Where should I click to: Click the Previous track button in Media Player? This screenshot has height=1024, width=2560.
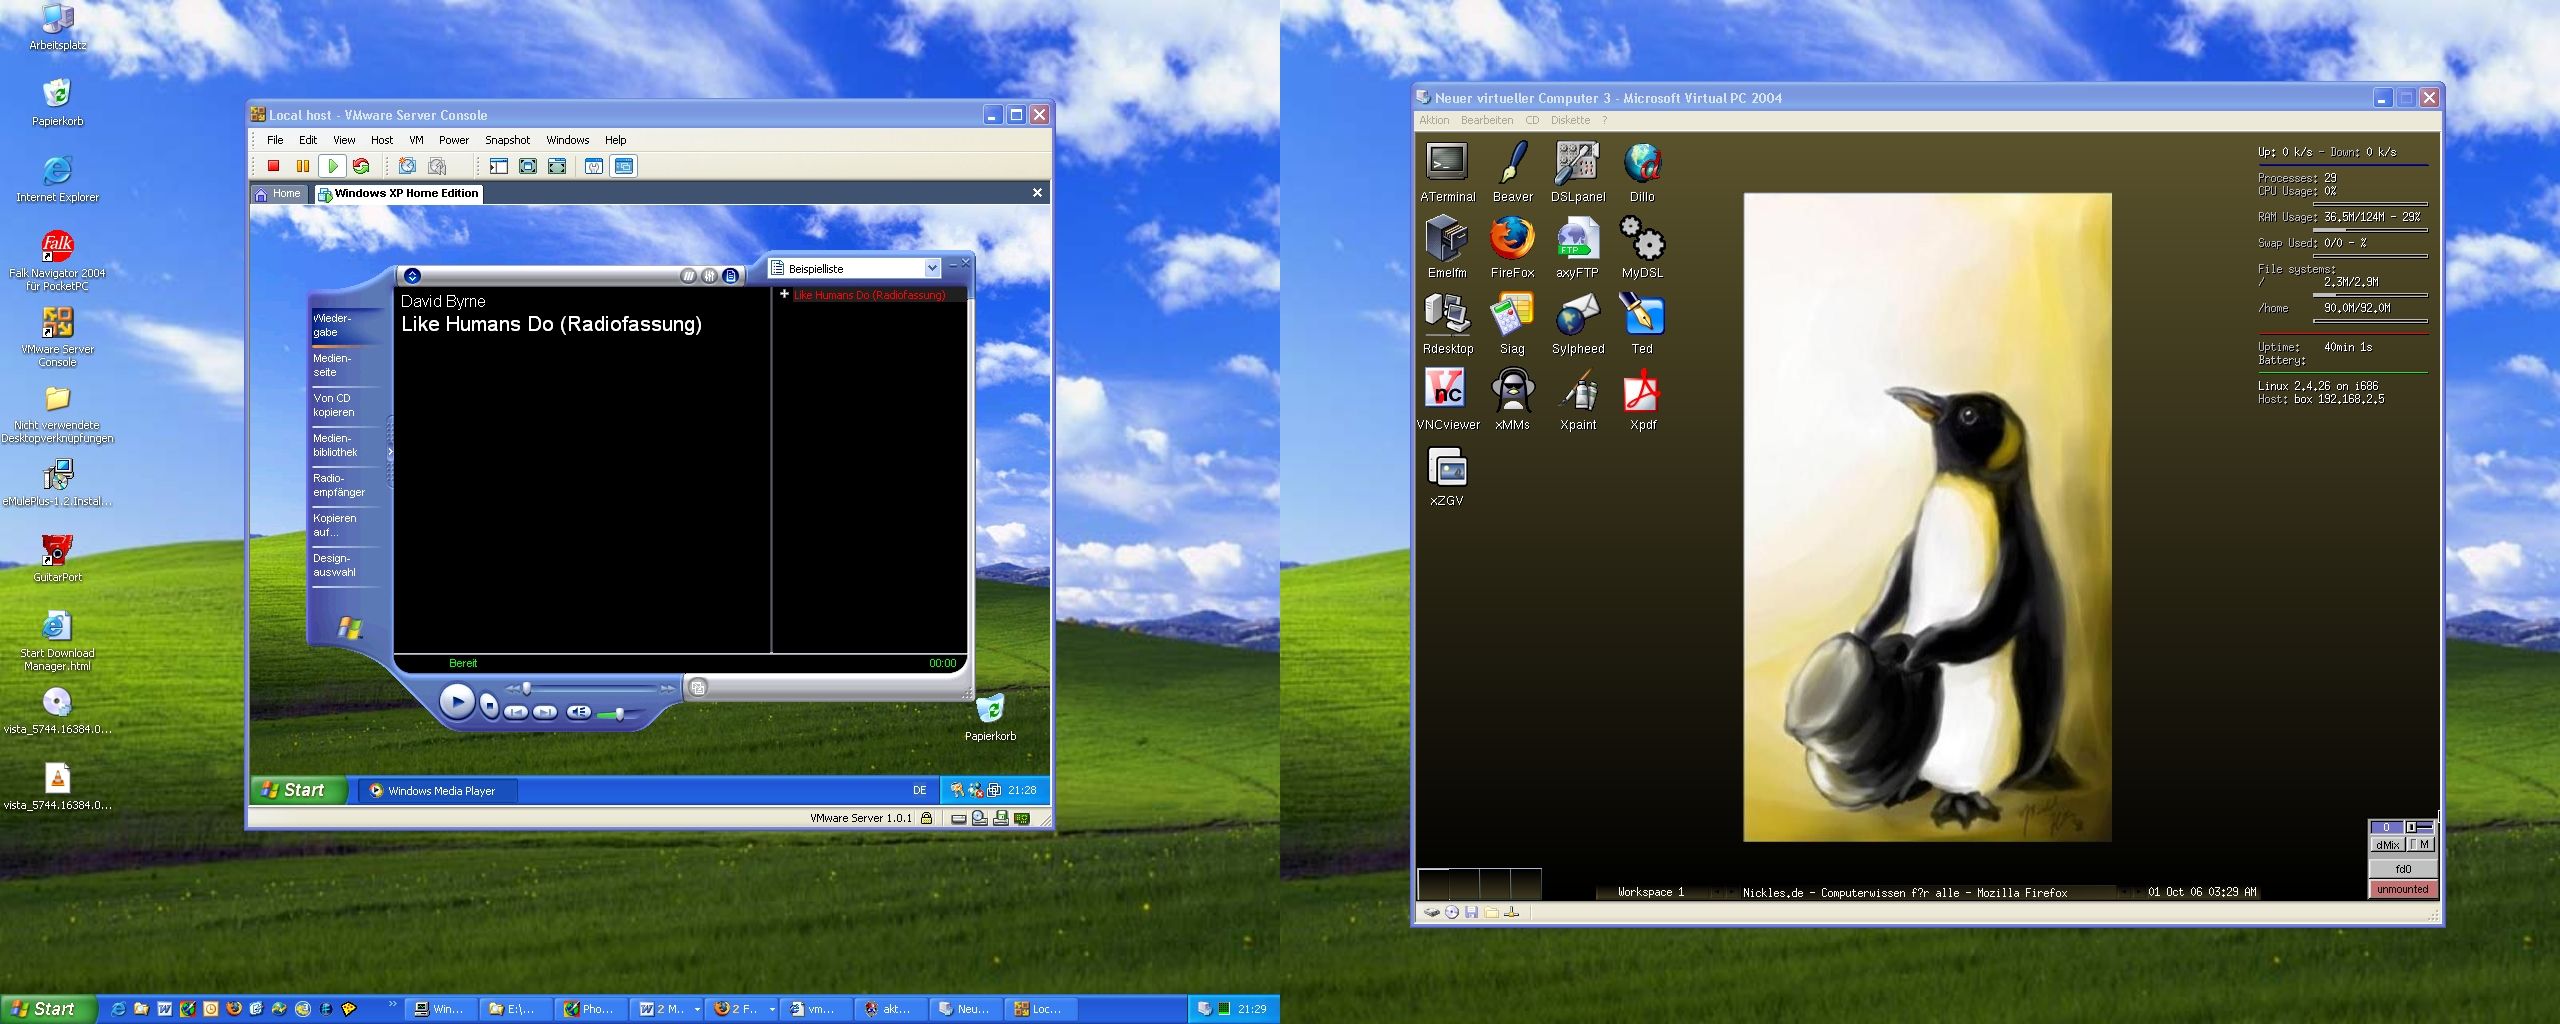516,712
